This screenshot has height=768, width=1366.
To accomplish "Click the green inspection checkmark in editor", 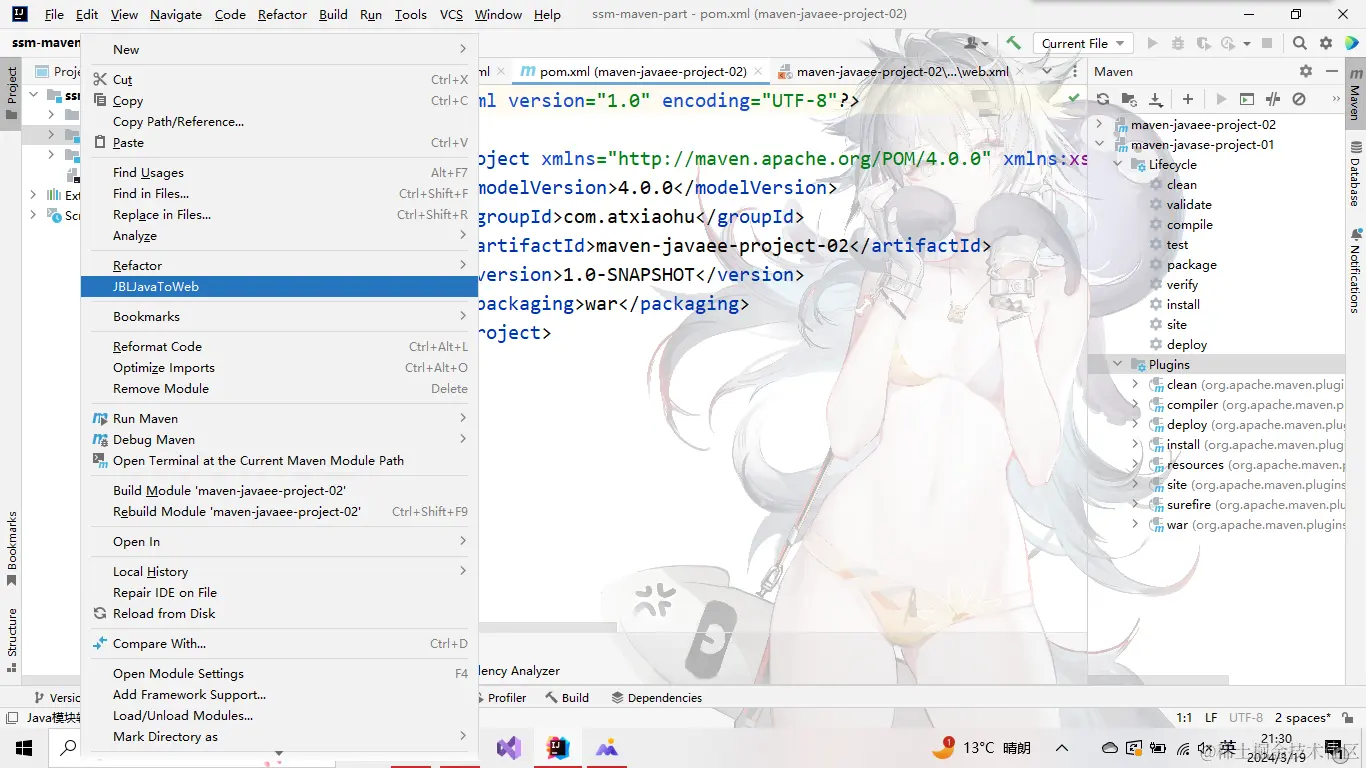I will [1074, 98].
